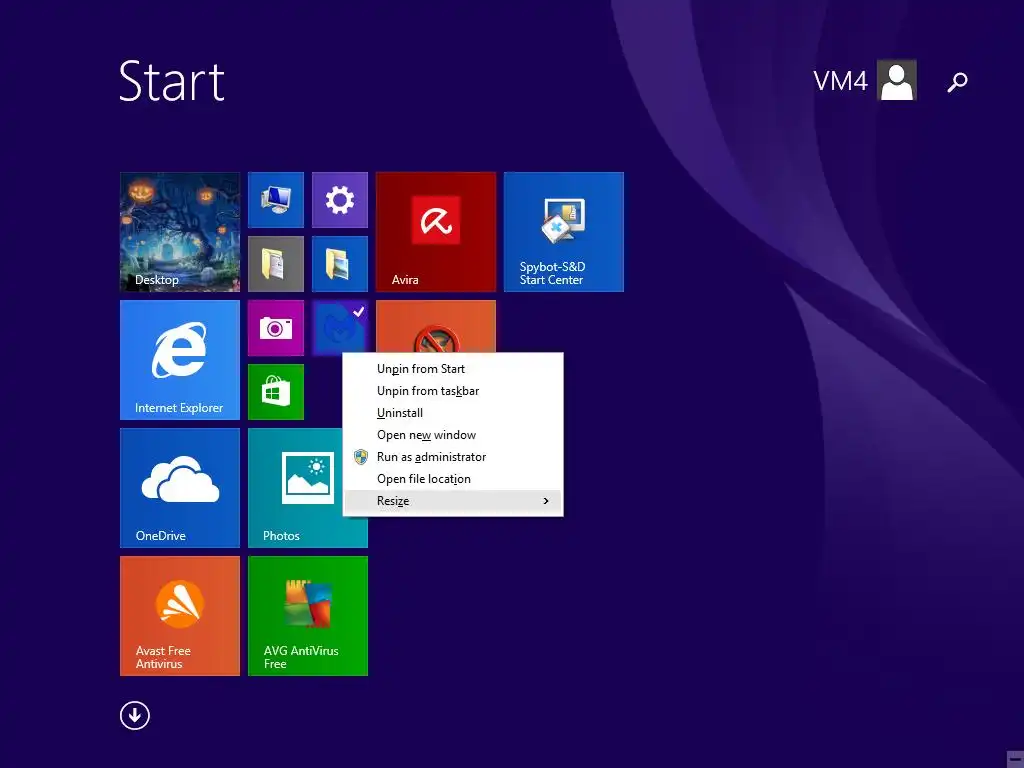The height and width of the screenshot is (768, 1024).
Task: Launch Spybot-S&D Start Center tile
Action: pos(564,232)
